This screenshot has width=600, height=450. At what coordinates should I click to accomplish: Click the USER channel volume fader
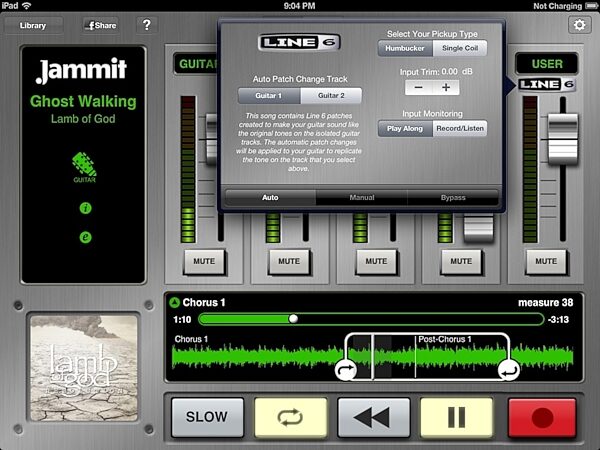click(562, 139)
